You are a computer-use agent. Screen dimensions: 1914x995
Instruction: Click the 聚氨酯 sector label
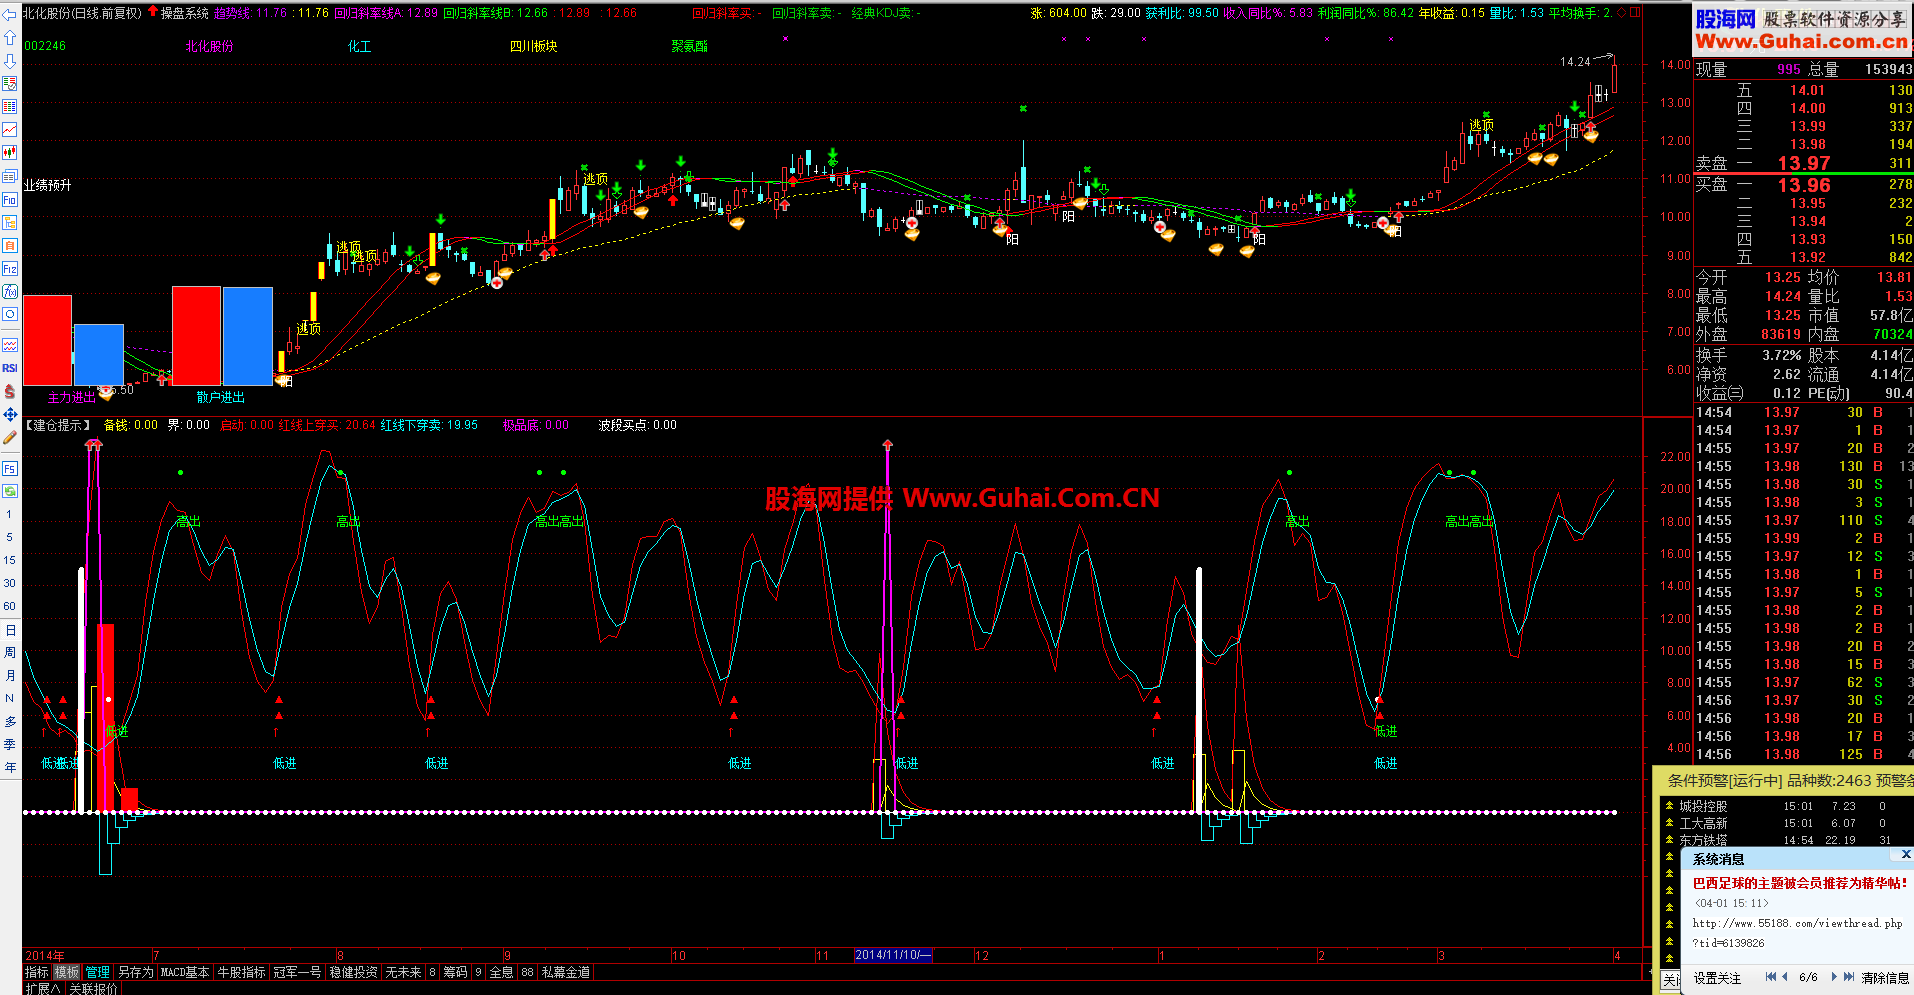(689, 46)
